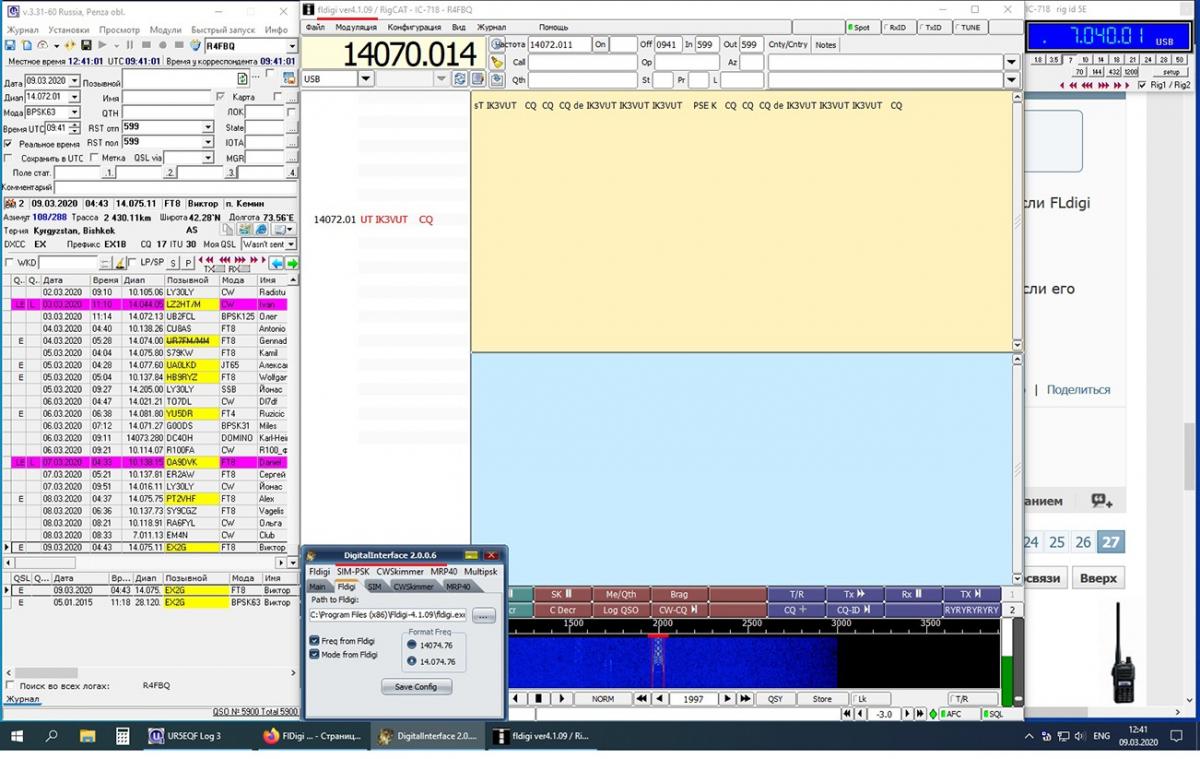Expand the Мода BPSK63 dropdown
This screenshot has width=1200, height=759.
[75, 113]
